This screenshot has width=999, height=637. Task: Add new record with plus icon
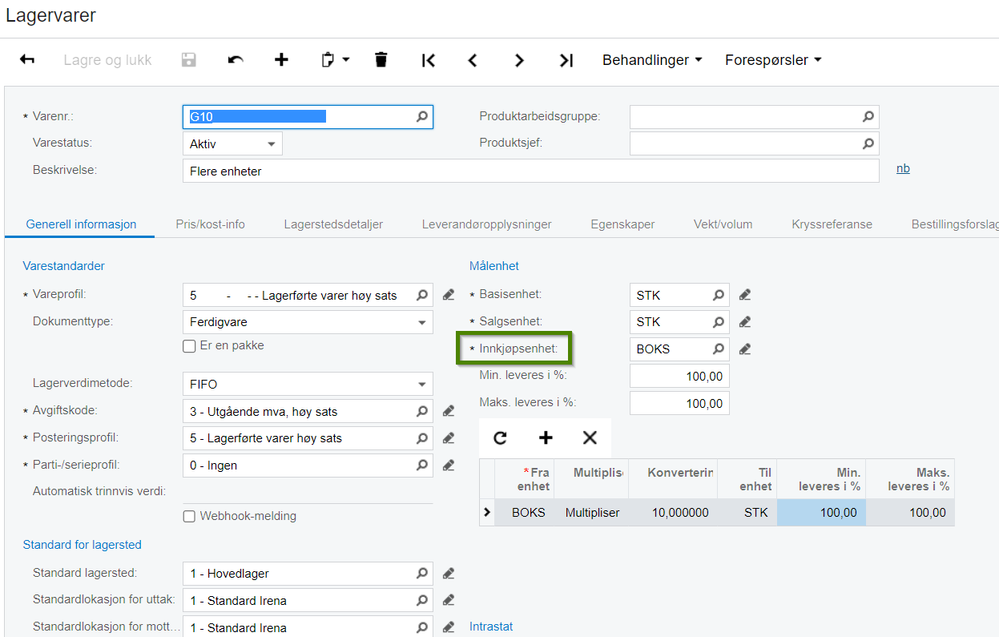[x=281, y=60]
